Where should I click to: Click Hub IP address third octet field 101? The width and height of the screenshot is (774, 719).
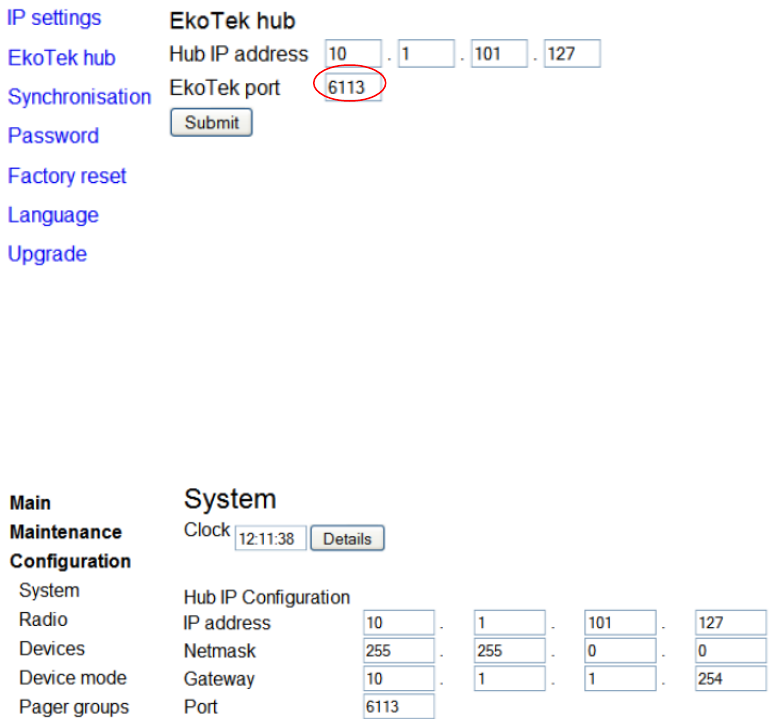pos(499,53)
